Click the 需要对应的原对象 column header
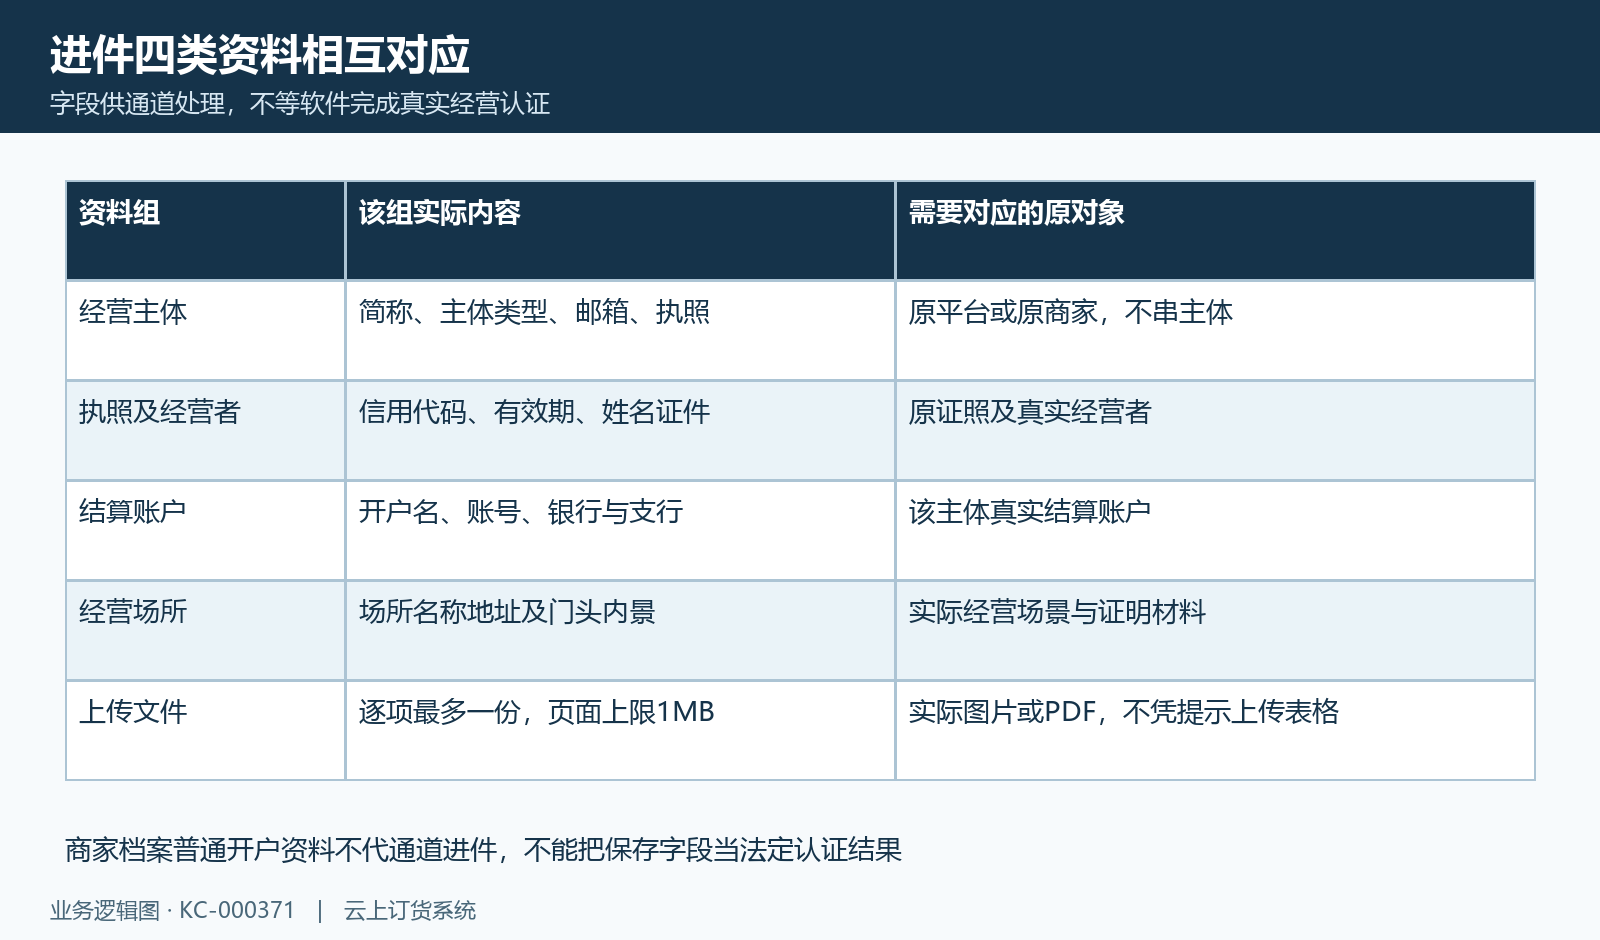Screen dimensions: 1600x940 [1215, 231]
